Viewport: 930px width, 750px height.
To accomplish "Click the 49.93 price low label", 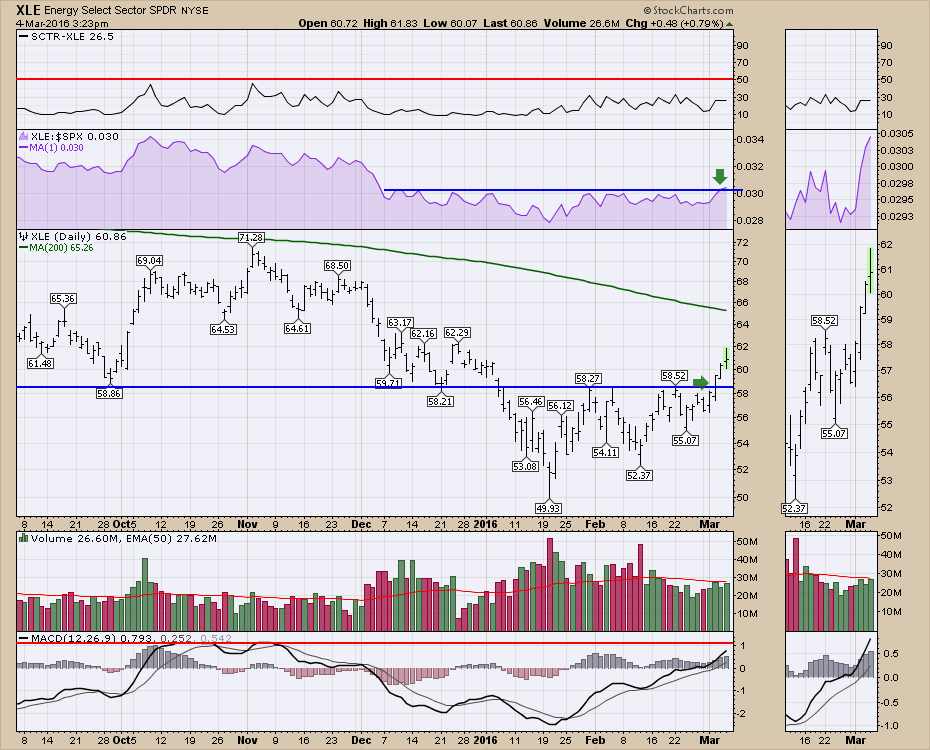I will 549,508.
